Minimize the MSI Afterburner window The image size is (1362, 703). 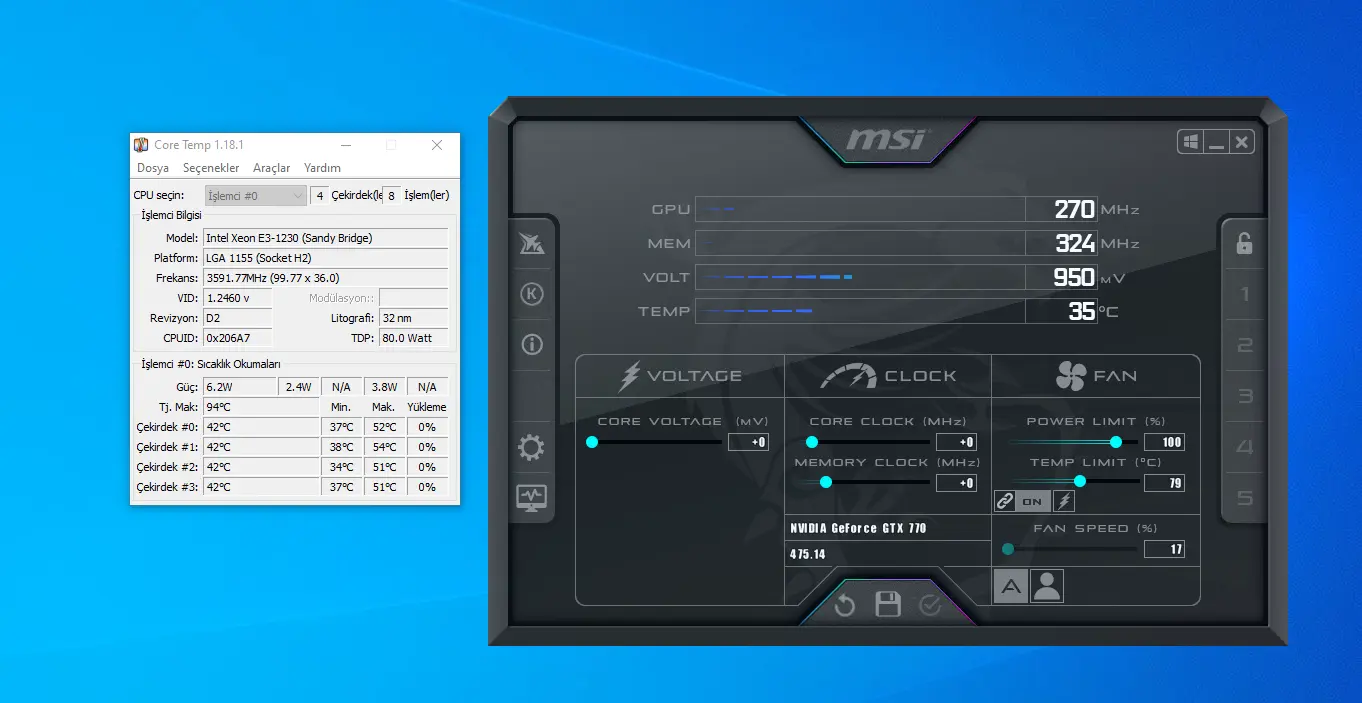pyautogui.click(x=1216, y=142)
